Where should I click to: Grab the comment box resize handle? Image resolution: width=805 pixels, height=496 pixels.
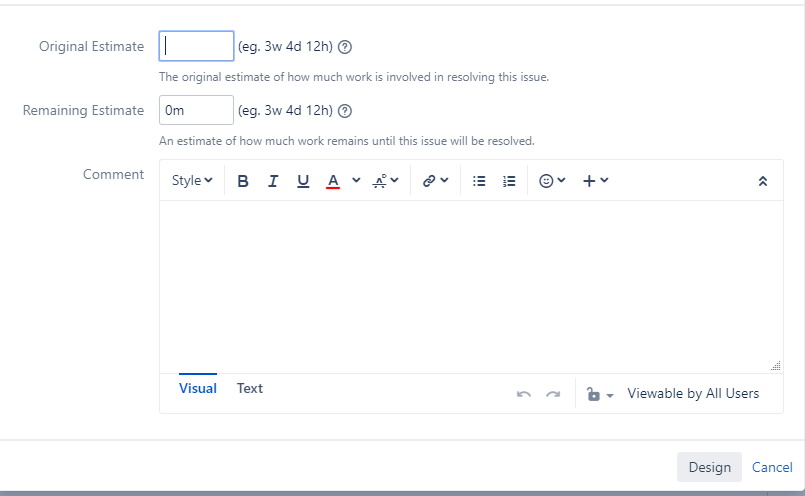coord(776,366)
